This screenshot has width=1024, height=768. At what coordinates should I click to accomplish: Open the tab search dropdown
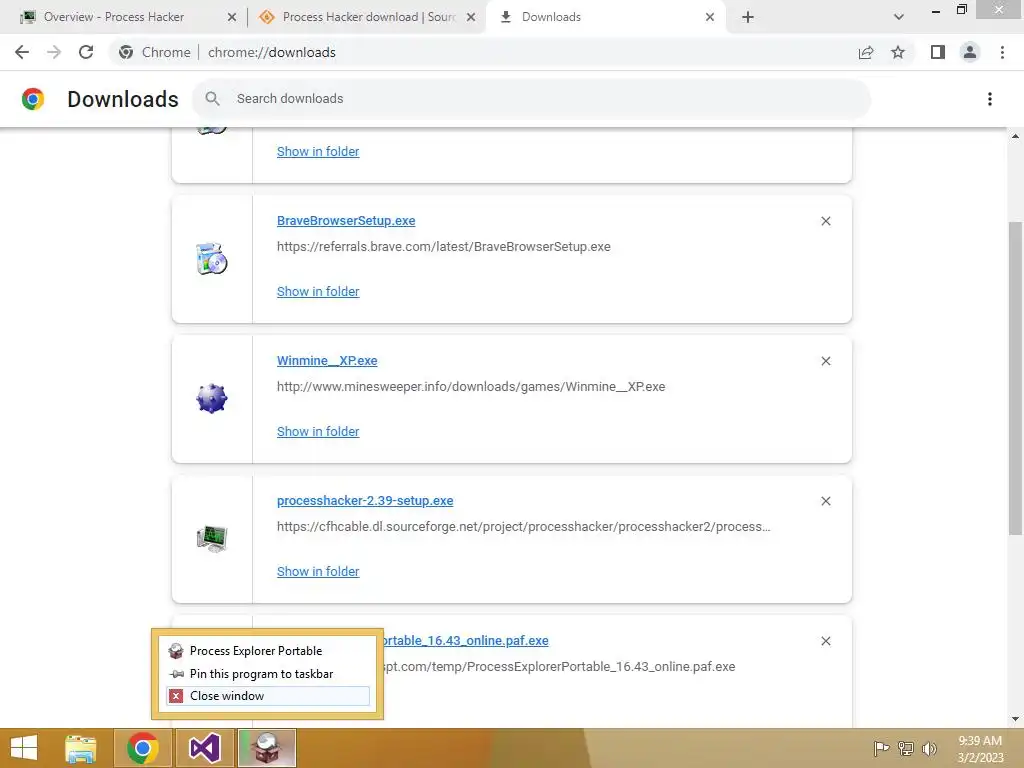[x=899, y=17]
